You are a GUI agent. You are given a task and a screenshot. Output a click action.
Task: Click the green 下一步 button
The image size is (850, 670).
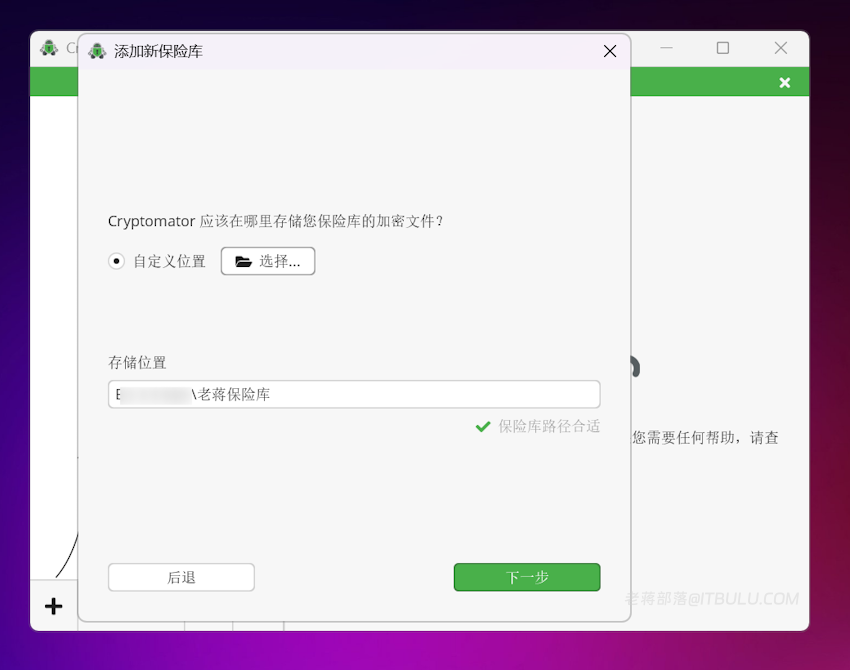pyautogui.click(x=527, y=577)
